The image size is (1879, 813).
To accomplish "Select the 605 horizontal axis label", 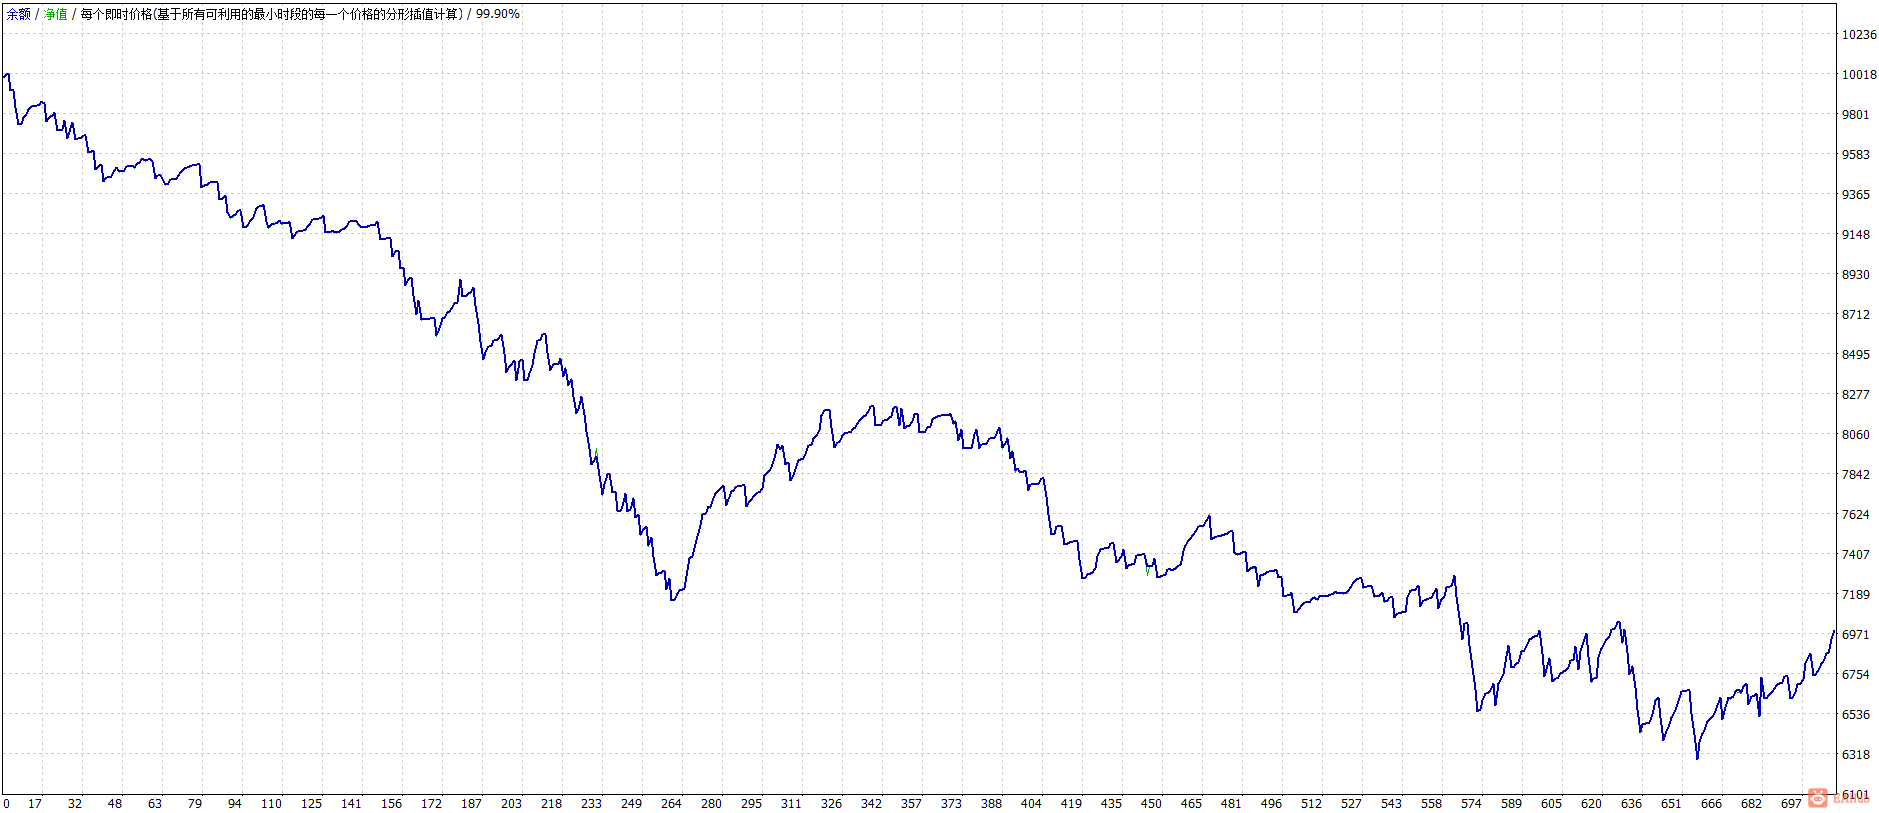I will tap(1551, 804).
